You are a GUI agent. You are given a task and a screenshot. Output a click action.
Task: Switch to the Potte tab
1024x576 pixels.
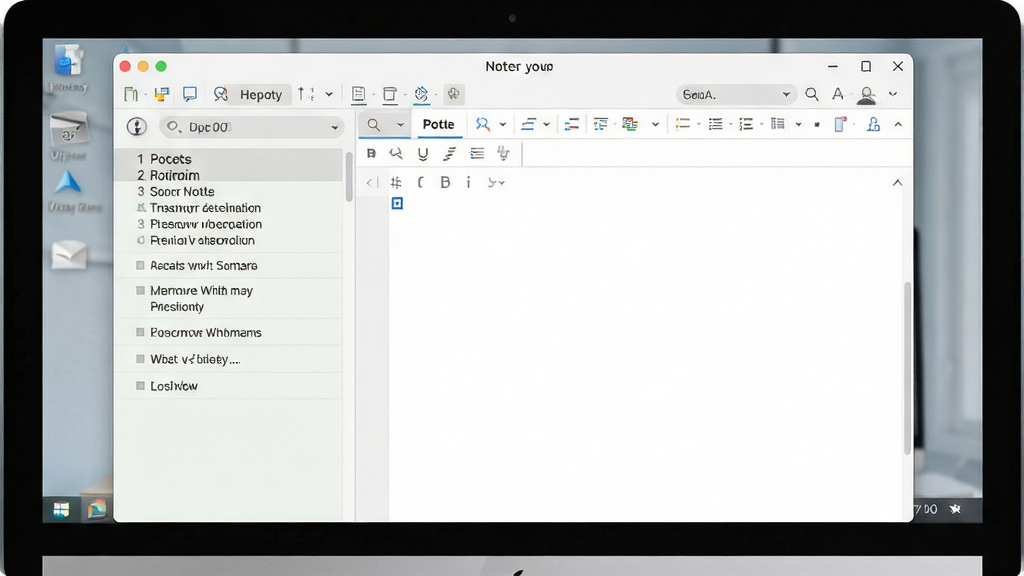438,125
